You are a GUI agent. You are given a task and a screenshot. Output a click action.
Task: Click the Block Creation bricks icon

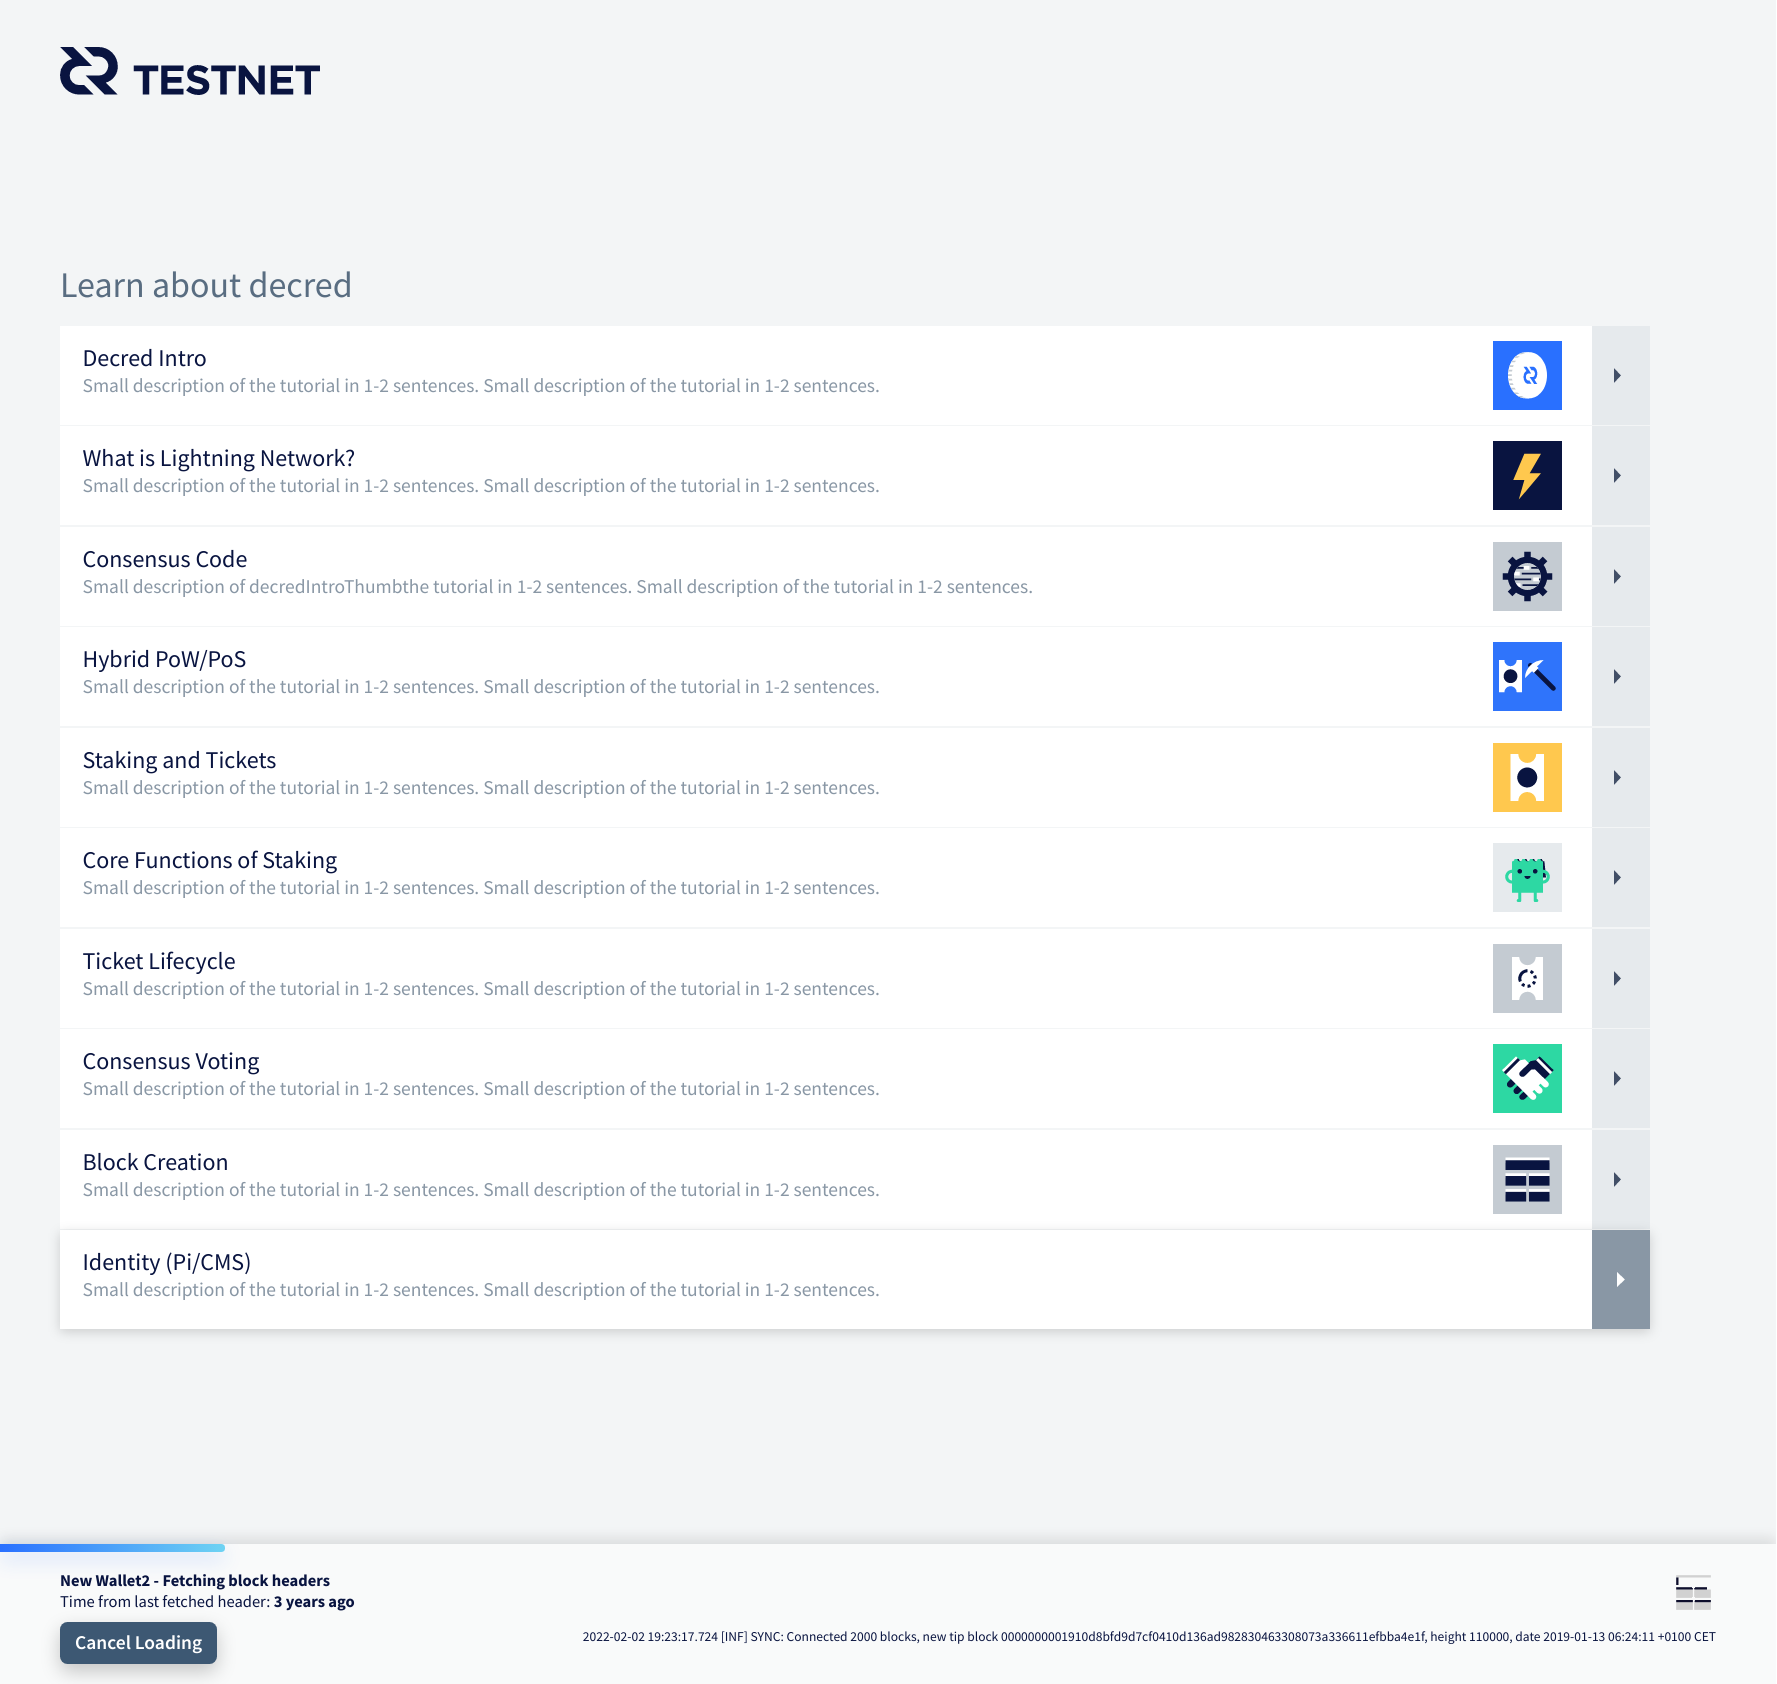[x=1527, y=1179]
